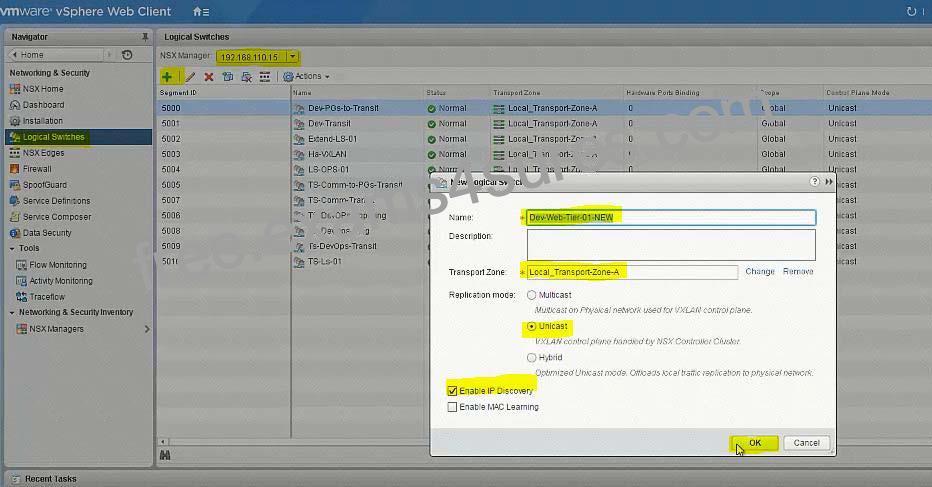This screenshot has width=932, height=487.
Task: Click horizontal scrollbar left arrow
Action: (x=163, y=442)
